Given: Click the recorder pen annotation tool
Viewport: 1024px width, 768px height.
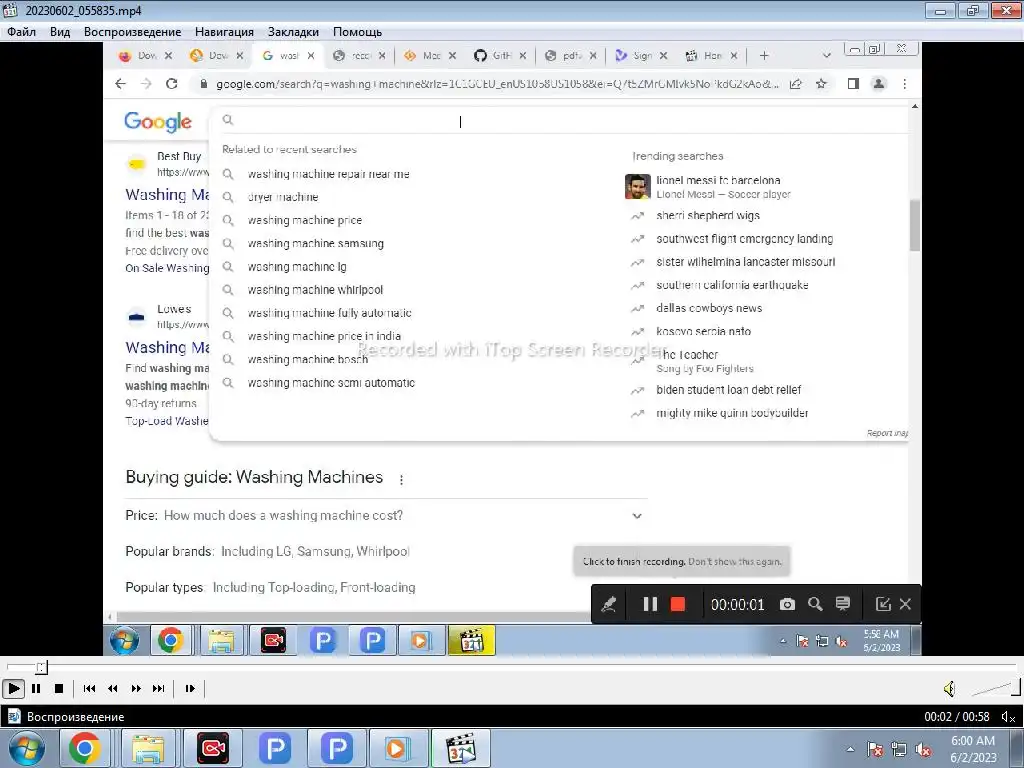Looking at the screenshot, I should [609, 604].
